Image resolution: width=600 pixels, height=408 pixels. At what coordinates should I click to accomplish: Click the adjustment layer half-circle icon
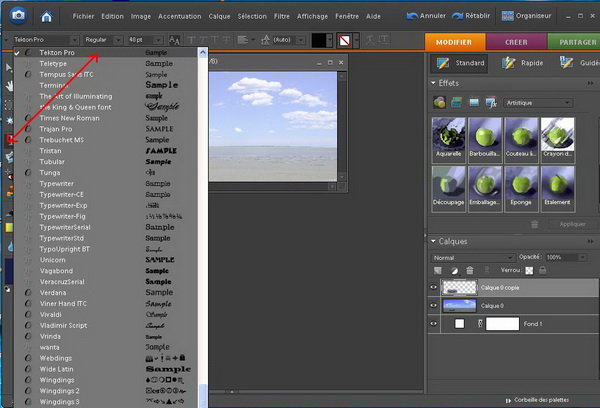click(x=454, y=271)
